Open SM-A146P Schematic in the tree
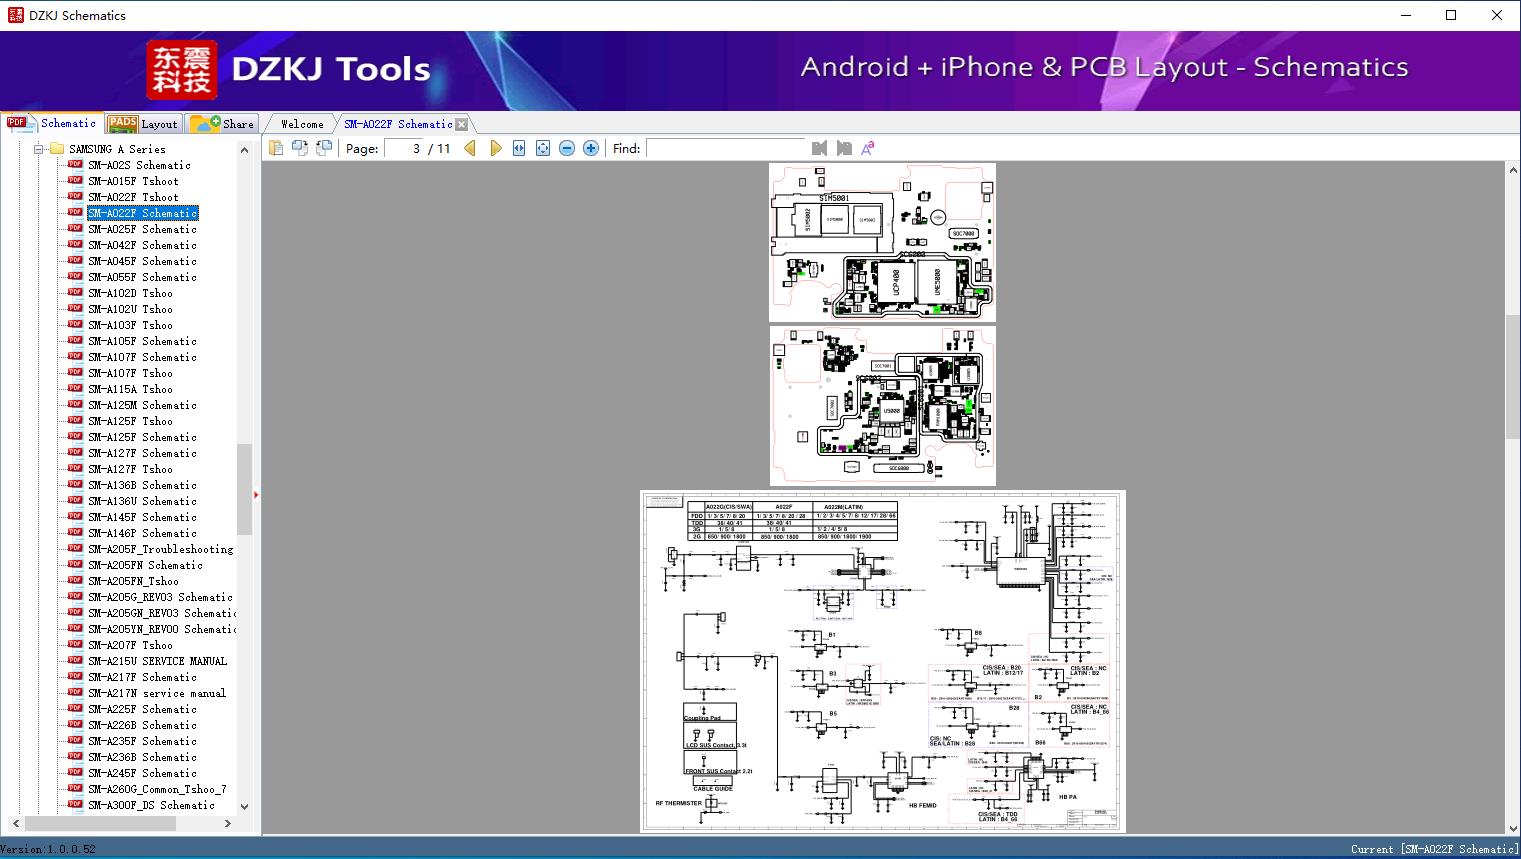This screenshot has height=859, width=1521. (x=142, y=533)
